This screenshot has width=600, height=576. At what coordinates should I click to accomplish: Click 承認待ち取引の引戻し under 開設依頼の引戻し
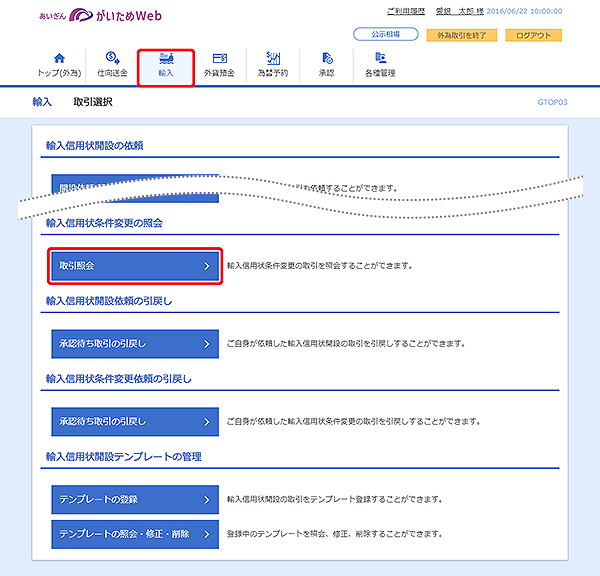pyautogui.click(x=135, y=344)
